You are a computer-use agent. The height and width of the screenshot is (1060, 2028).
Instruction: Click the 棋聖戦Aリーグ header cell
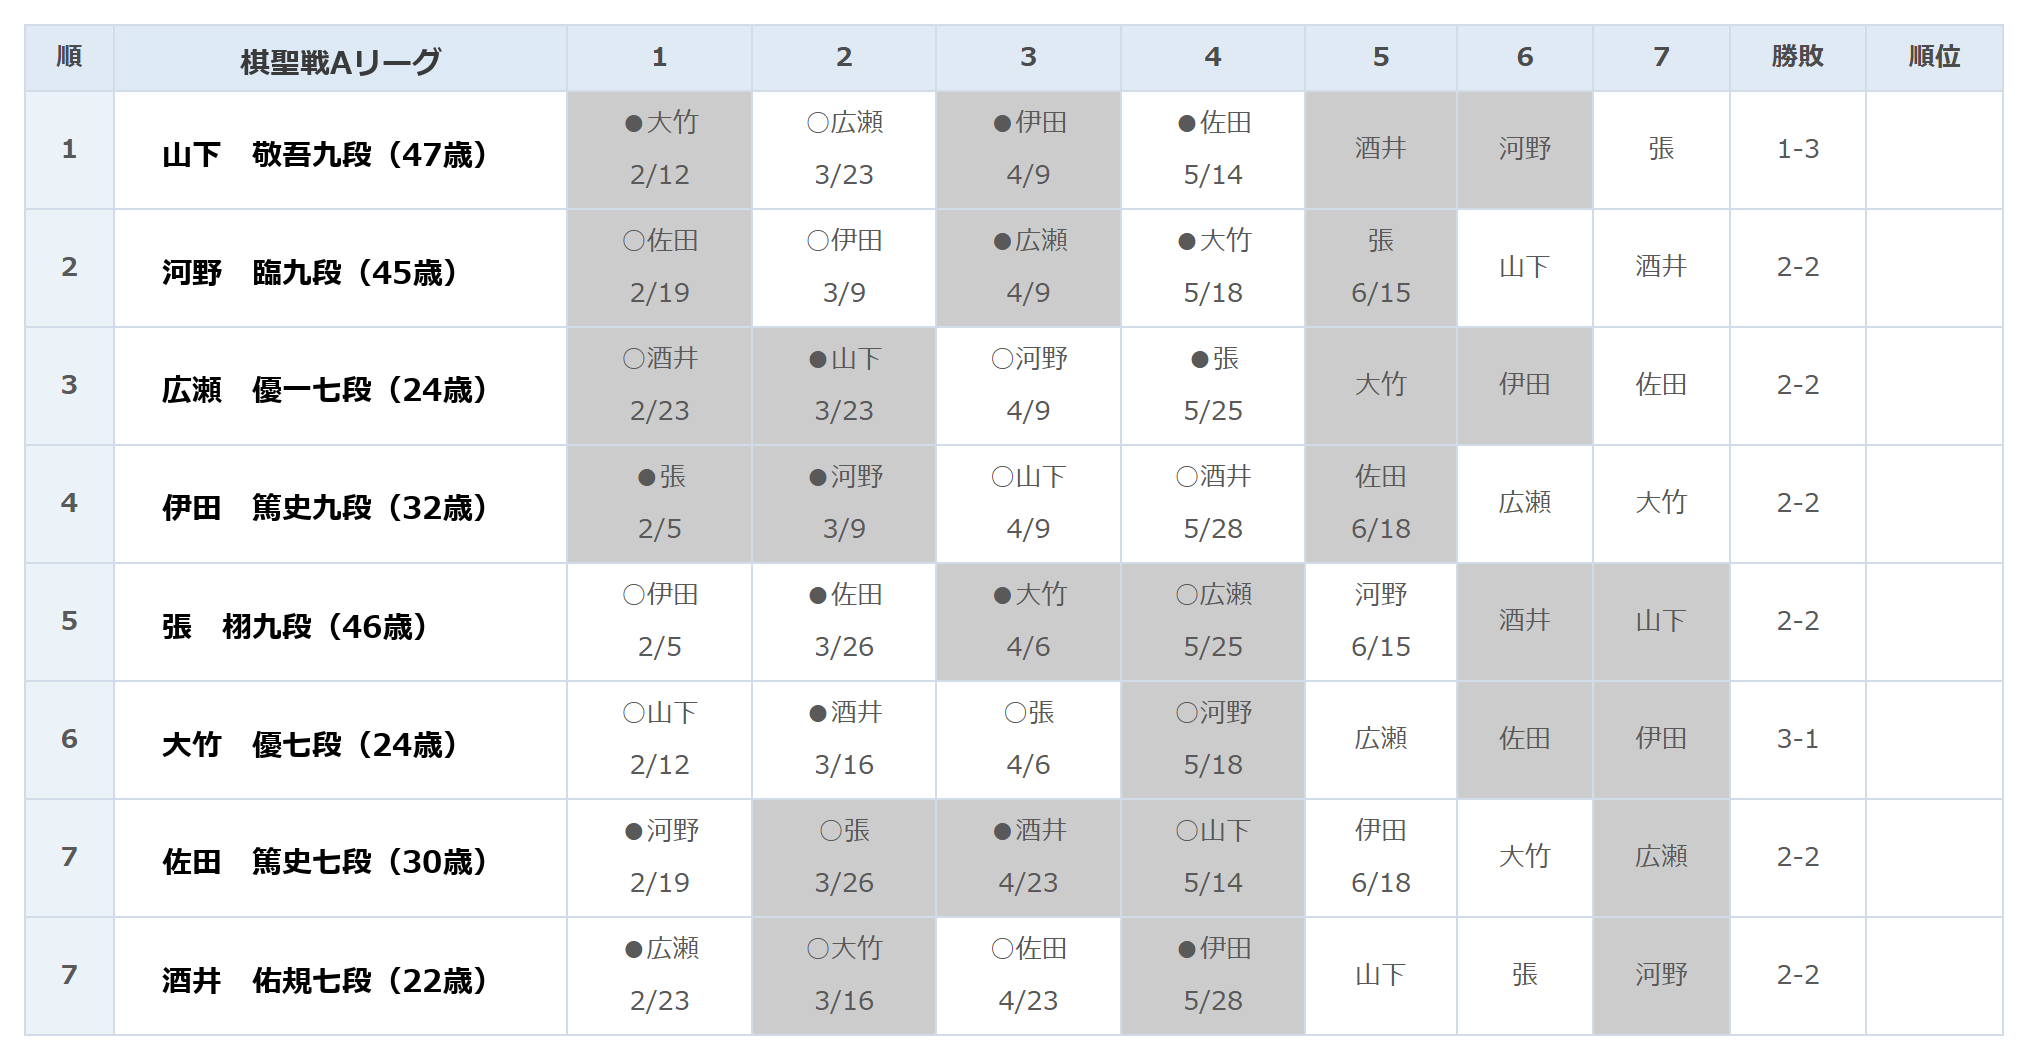coord(340,58)
